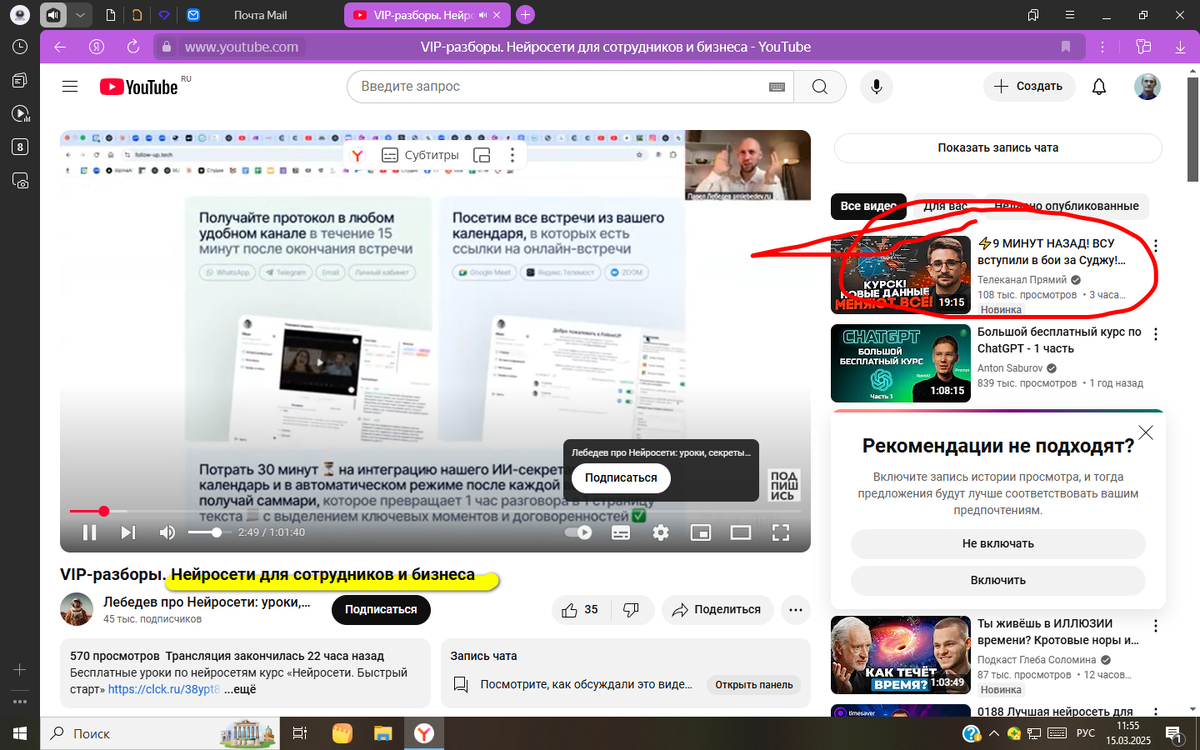Open the on-screen keyboard in search box

(777, 87)
